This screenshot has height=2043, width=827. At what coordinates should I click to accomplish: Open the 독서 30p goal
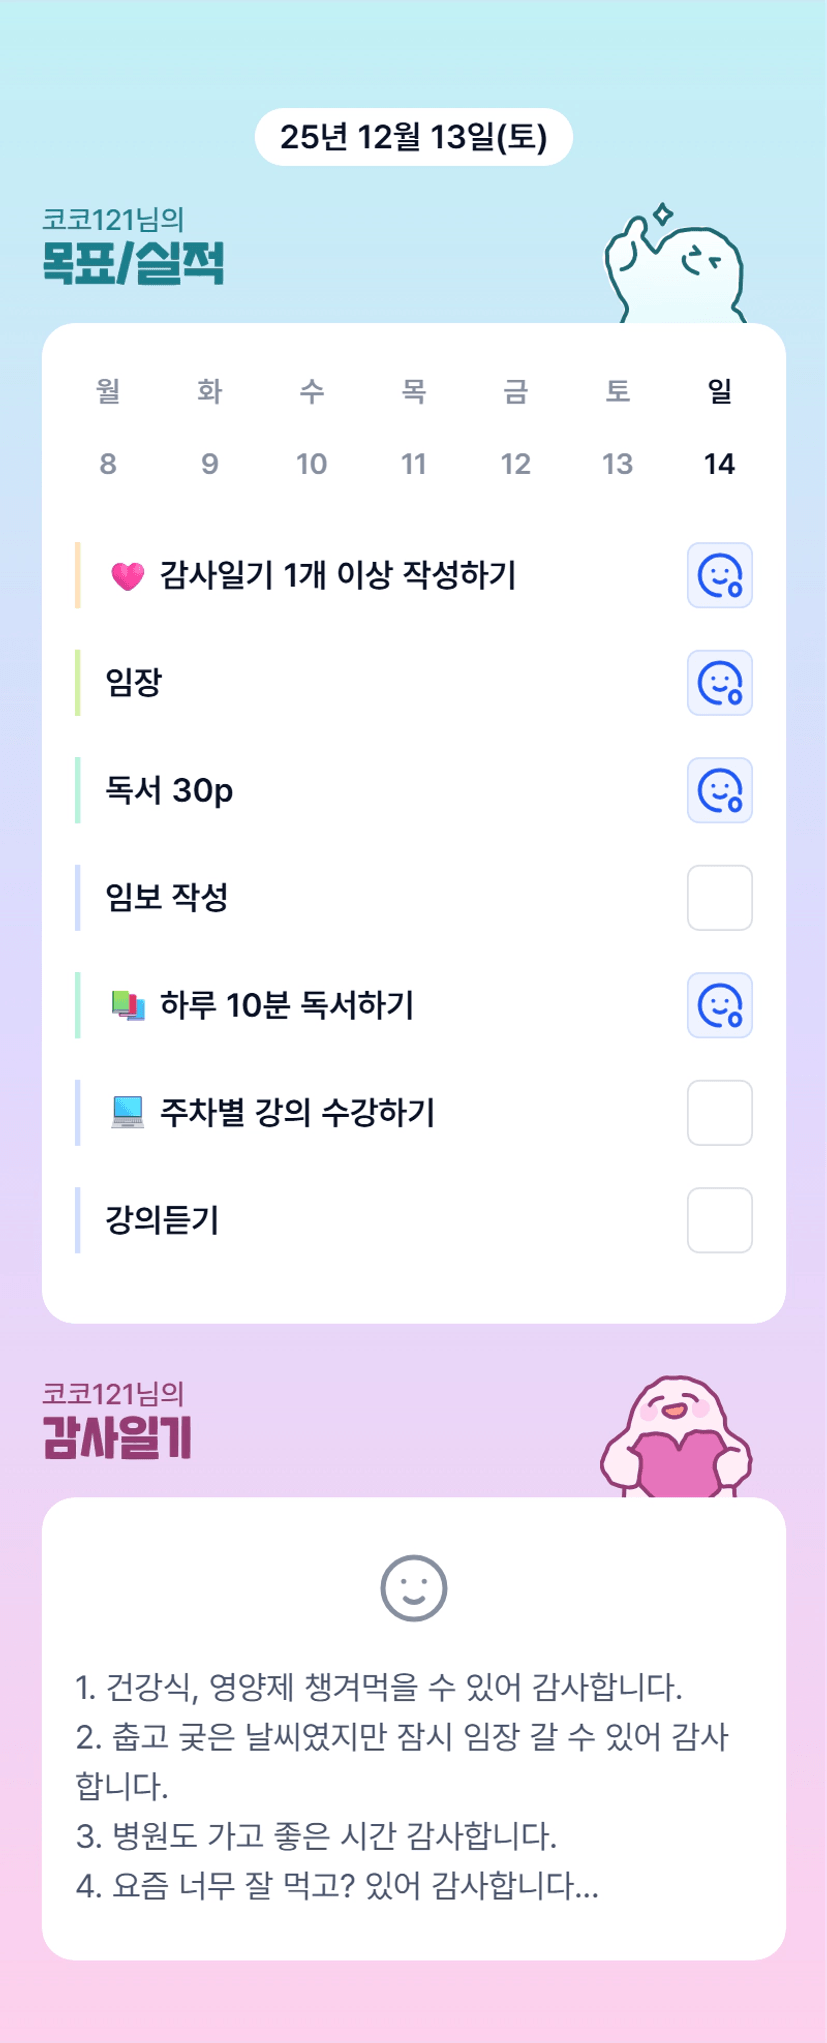(169, 790)
